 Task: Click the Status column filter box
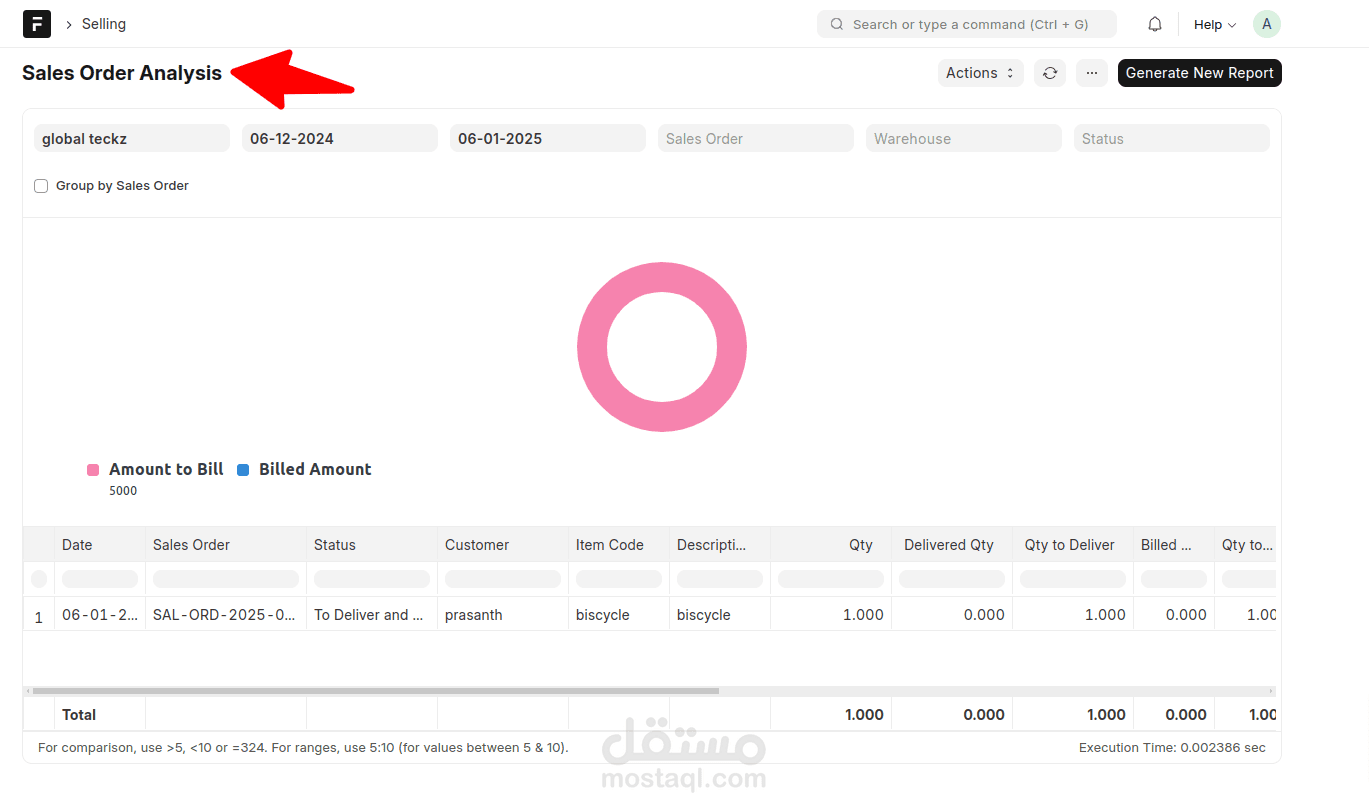pyautogui.click(x=372, y=579)
